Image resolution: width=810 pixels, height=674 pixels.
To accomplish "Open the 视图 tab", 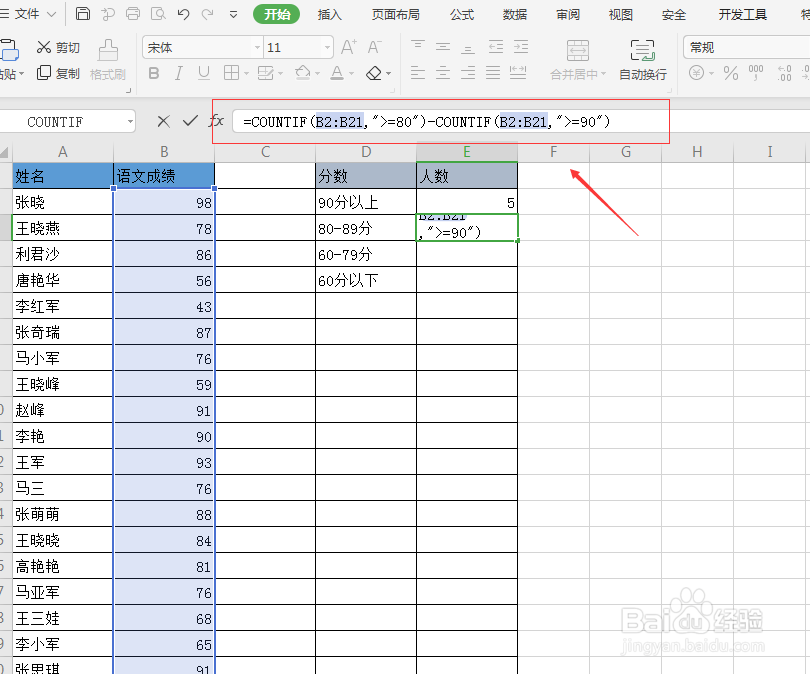I will 620,14.
